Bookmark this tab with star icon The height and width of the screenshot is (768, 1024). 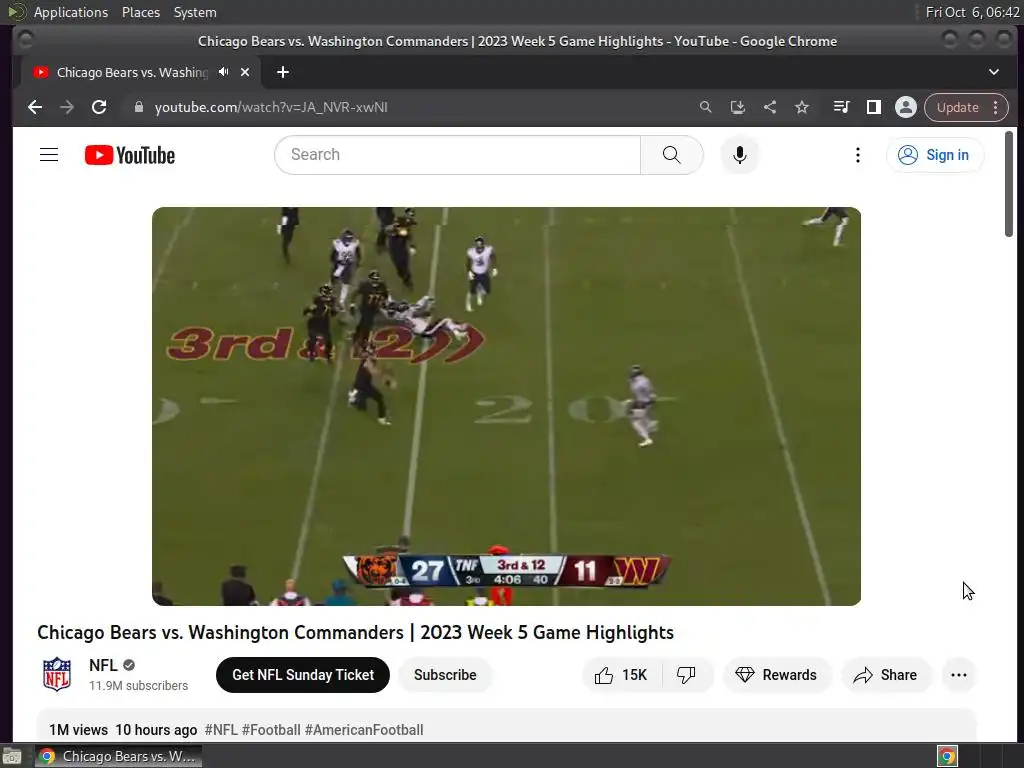pos(802,107)
